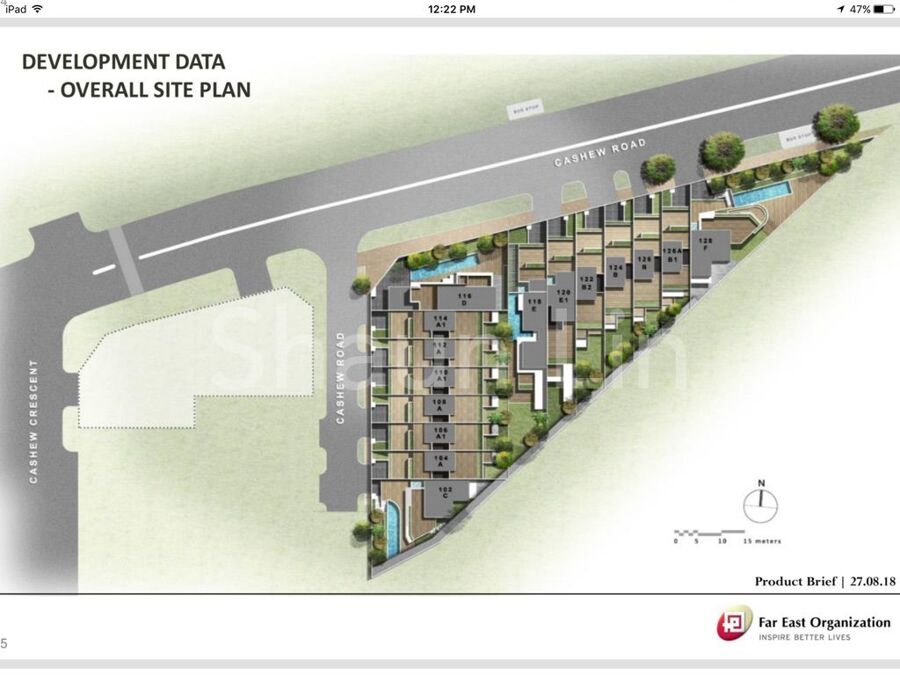
Task: Click the north compass symbol
Action: point(761,500)
